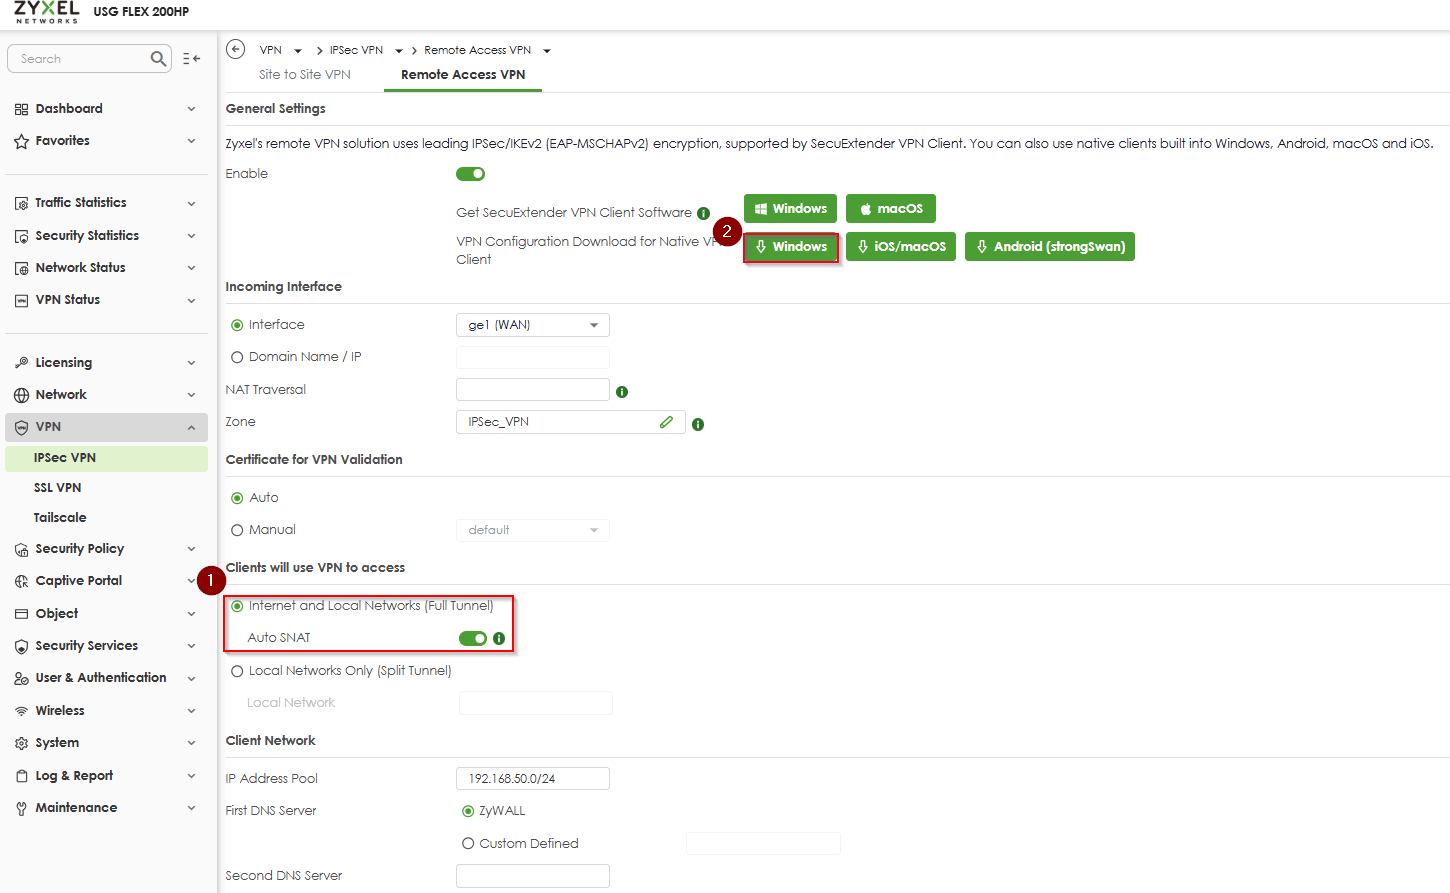1450x893 pixels.
Task: Click the back arrow circle icon
Action: click(236, 49)
